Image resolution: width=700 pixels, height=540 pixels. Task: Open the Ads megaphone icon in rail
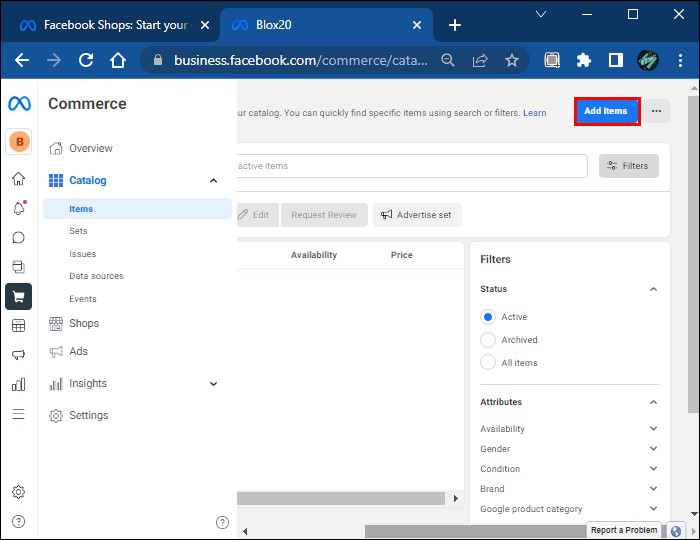point(18,355)
